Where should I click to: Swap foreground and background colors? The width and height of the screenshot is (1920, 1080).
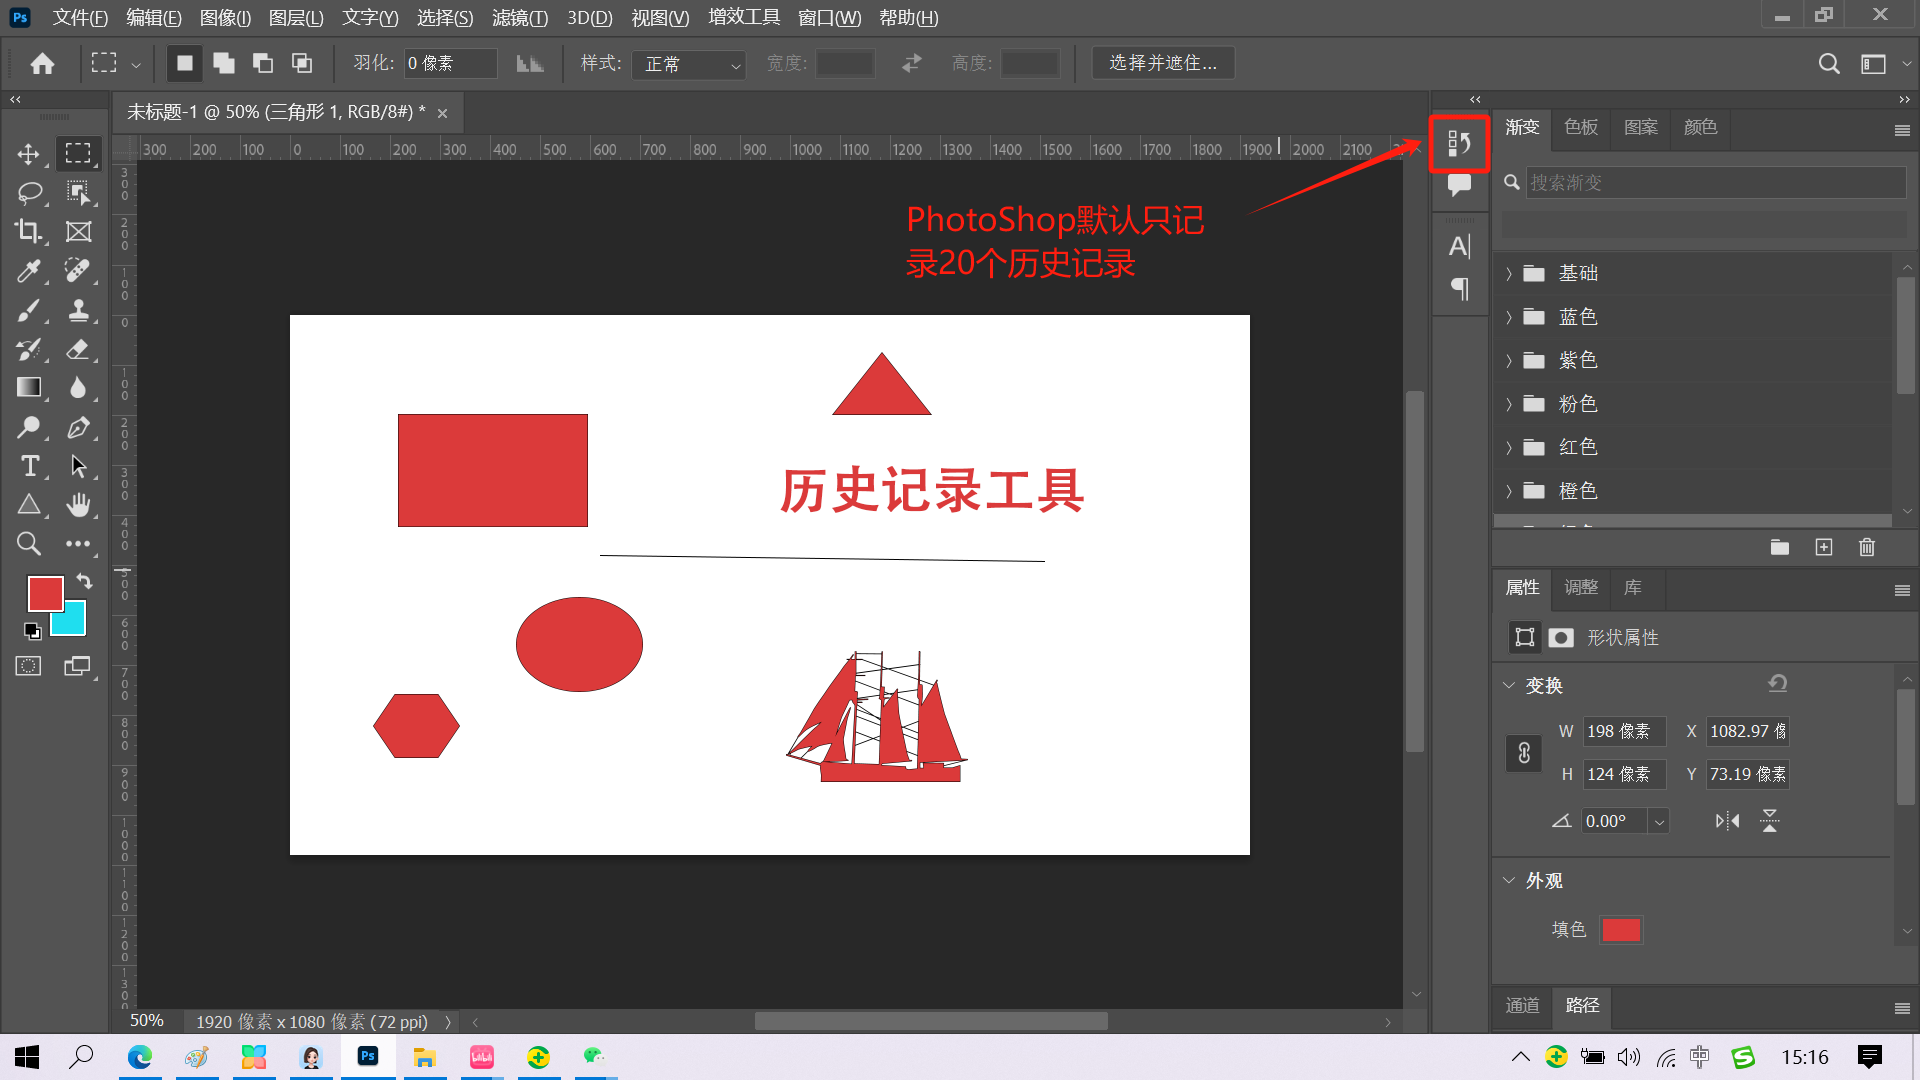(84, 581)
